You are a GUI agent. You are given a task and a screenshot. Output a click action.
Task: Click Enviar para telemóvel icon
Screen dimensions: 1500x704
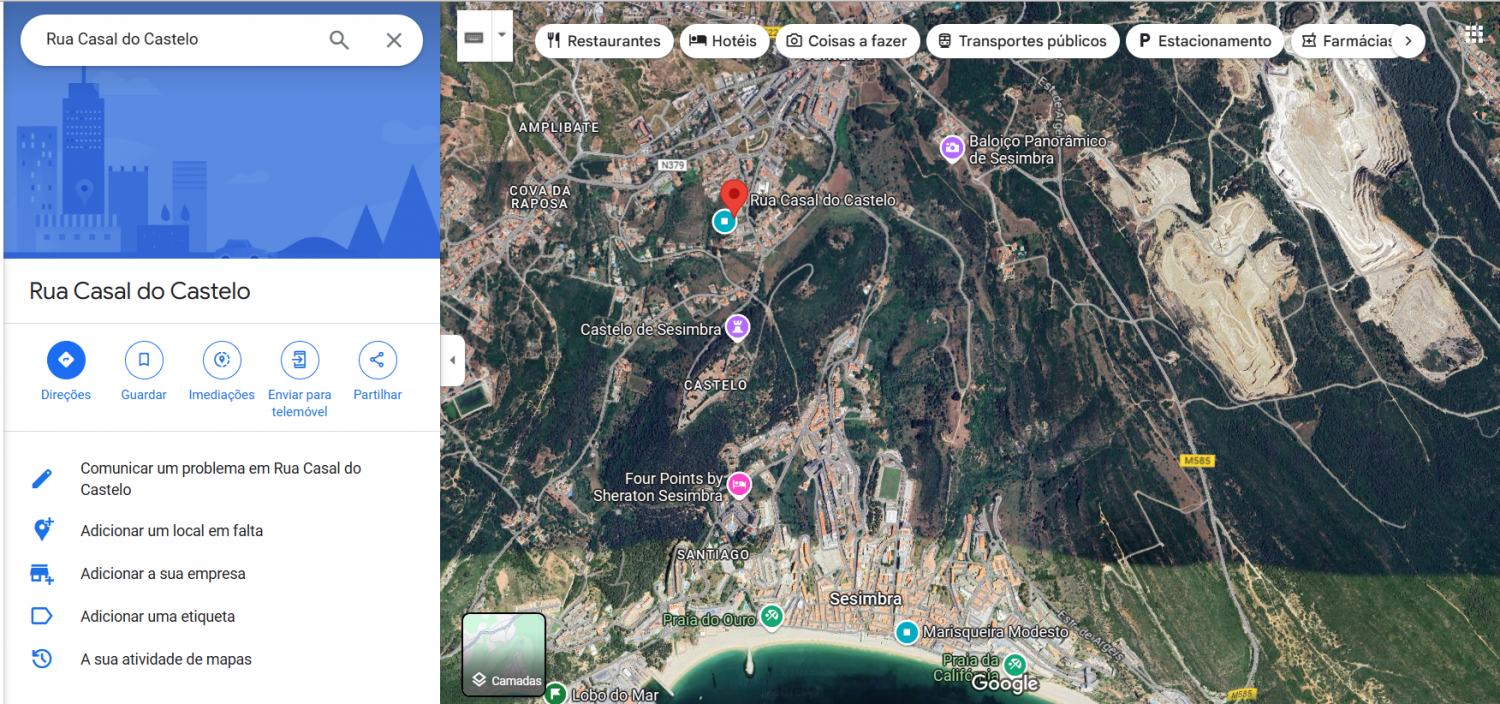(299, 360)
